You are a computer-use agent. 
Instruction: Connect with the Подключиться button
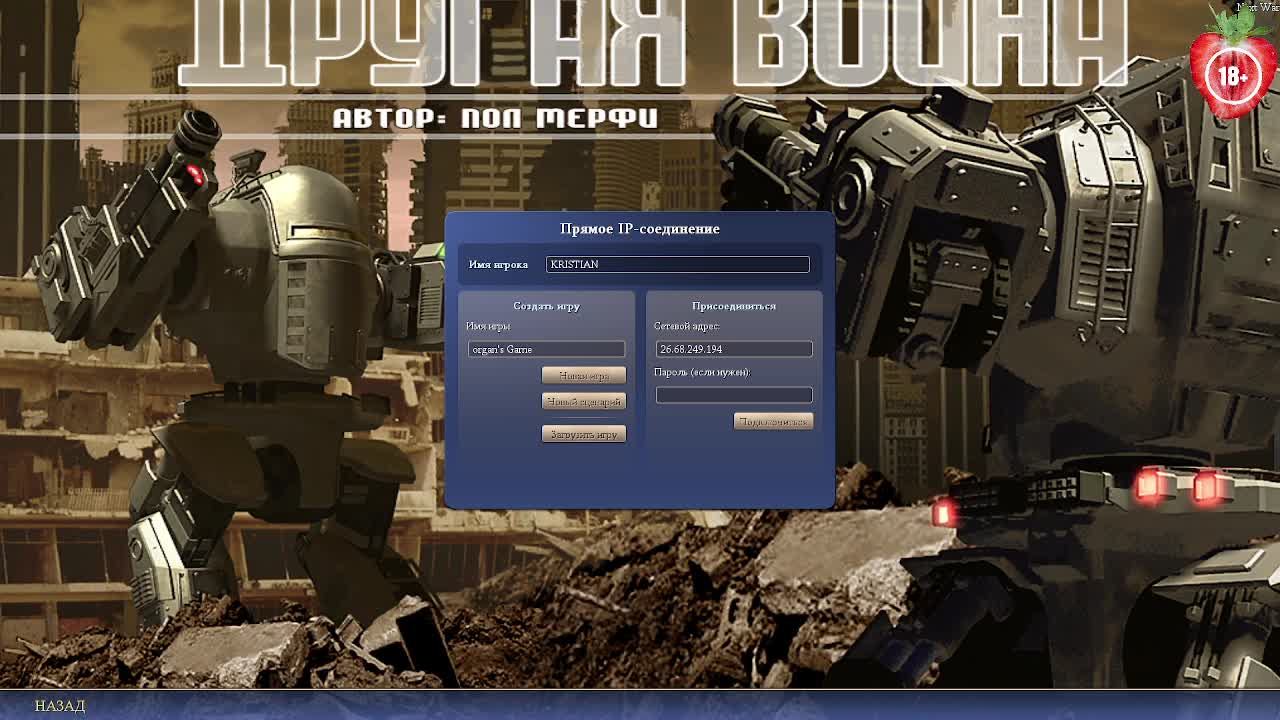[x=773, y=421]
